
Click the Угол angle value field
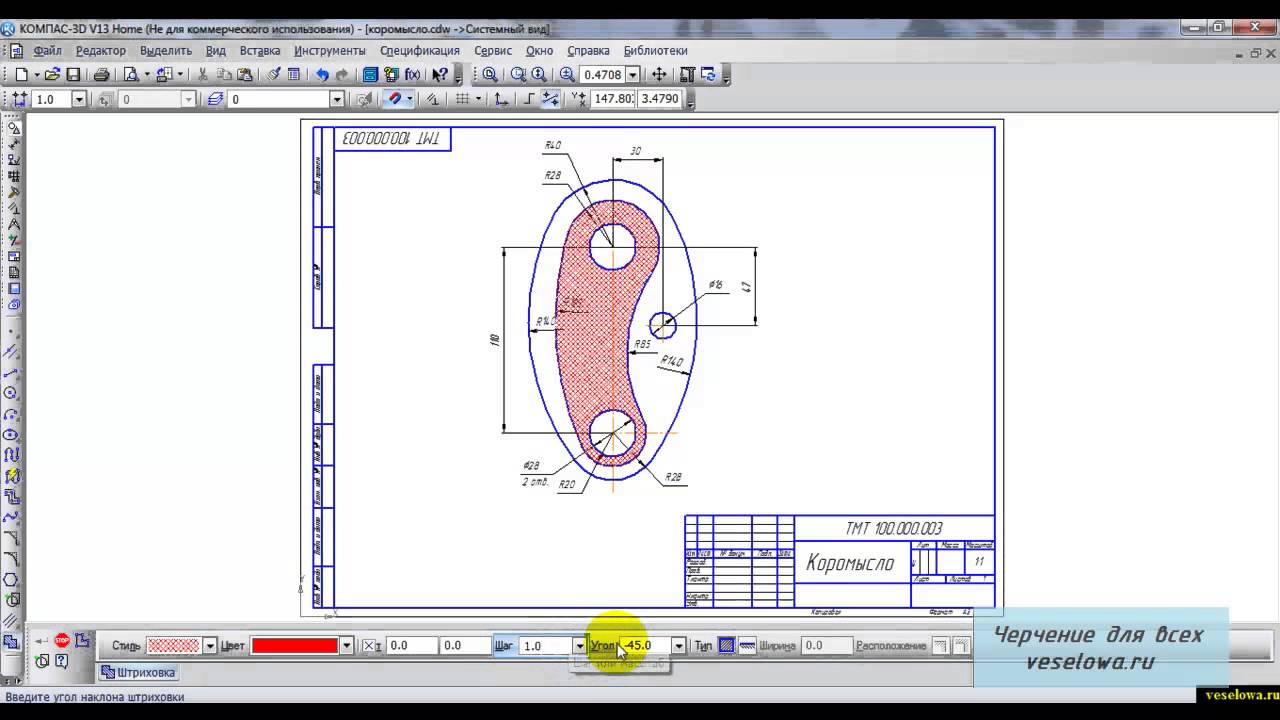coord(645,646)
